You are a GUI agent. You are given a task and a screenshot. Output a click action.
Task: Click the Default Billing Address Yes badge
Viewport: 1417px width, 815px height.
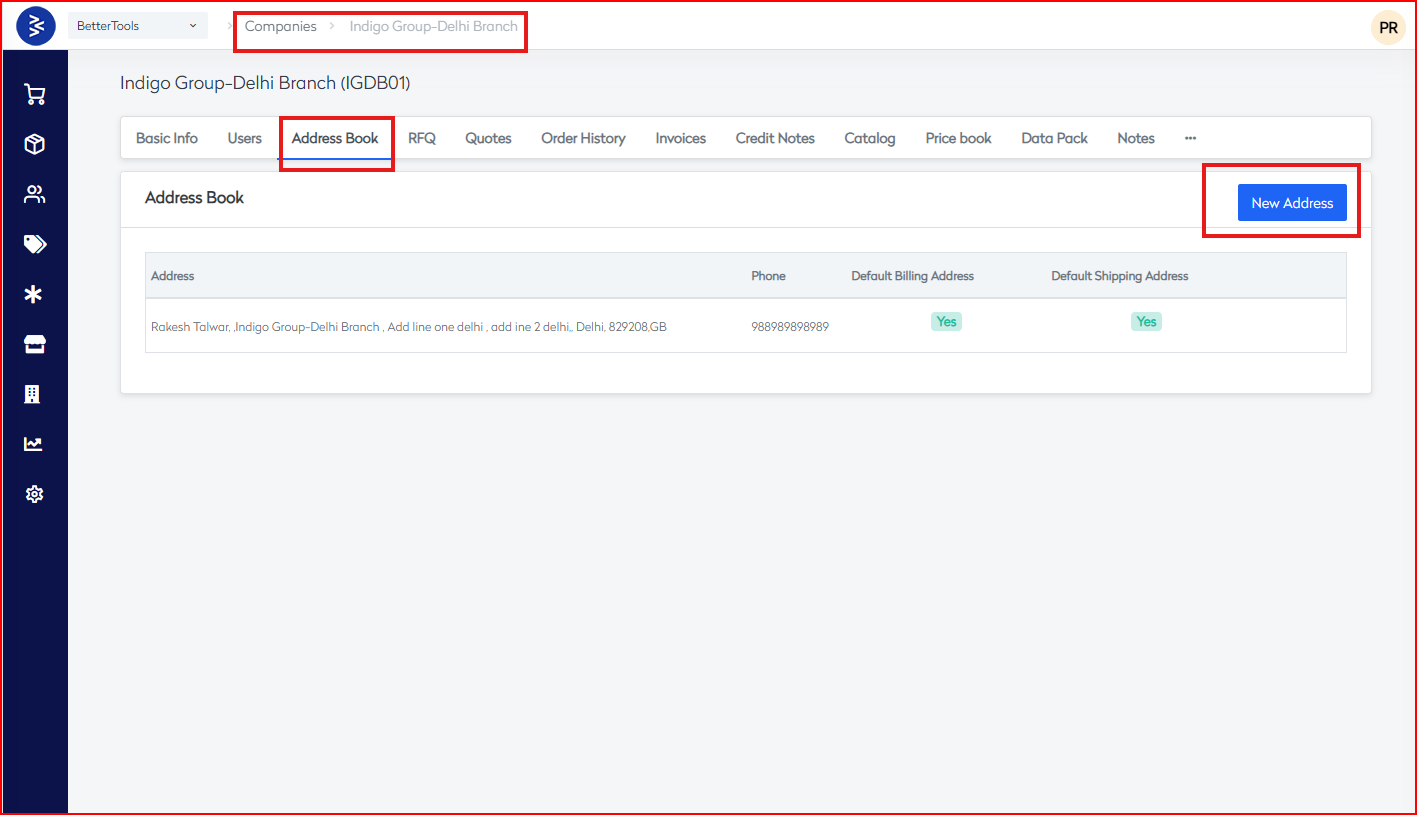click(x=946, y=322)
